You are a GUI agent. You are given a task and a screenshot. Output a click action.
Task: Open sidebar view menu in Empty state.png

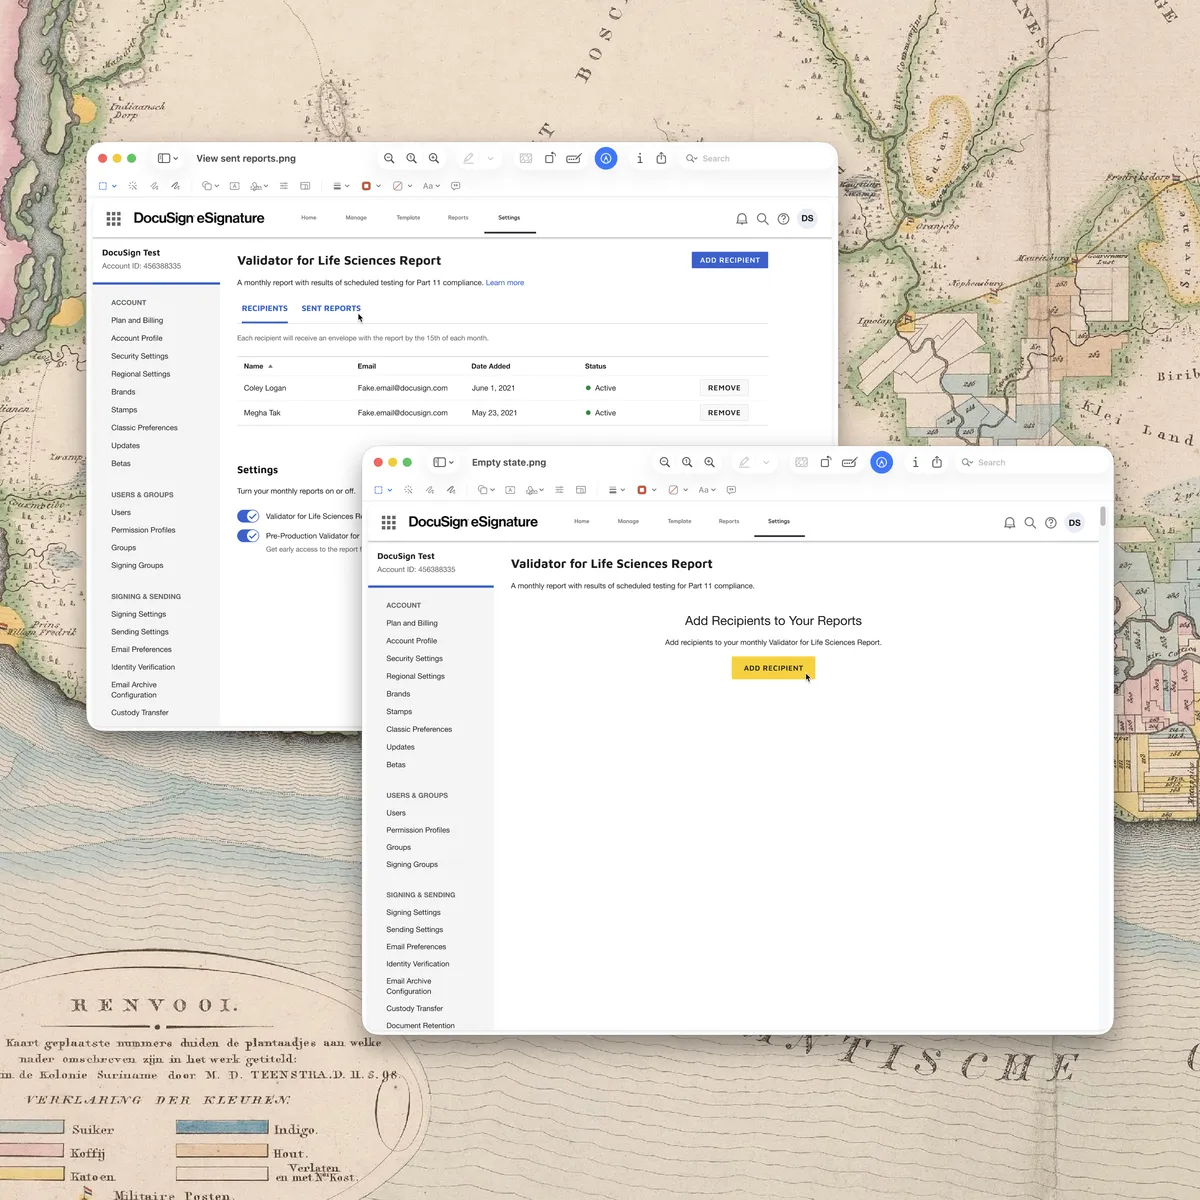coord(443,462)
